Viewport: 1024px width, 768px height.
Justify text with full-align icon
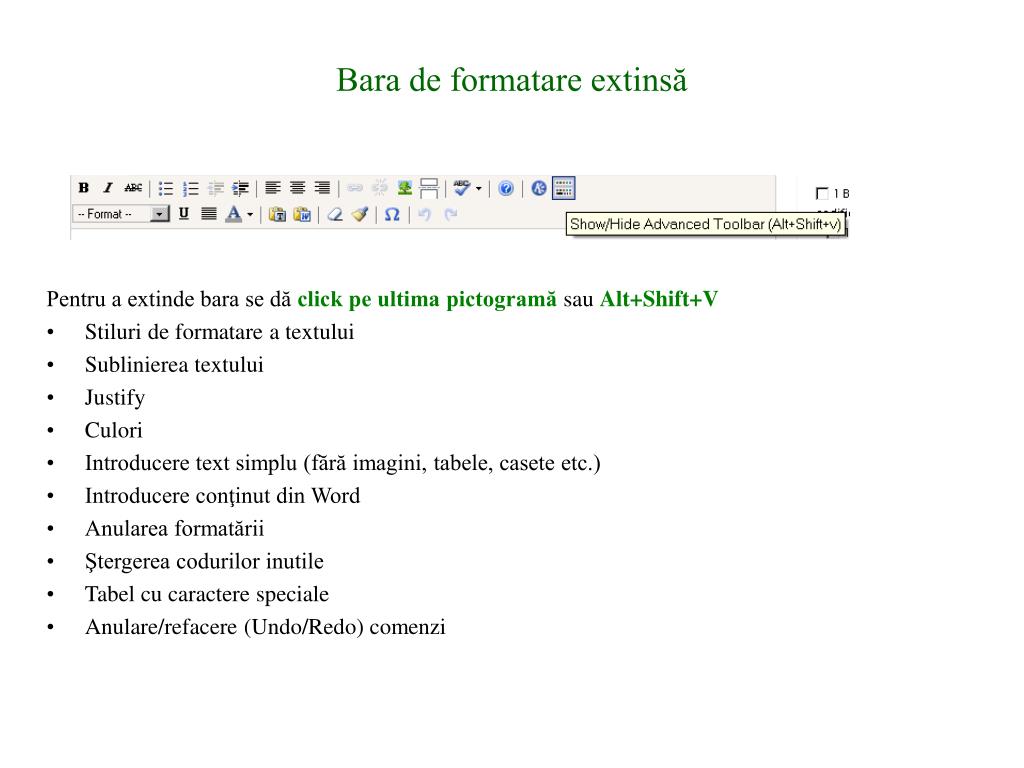coord(209,214)
